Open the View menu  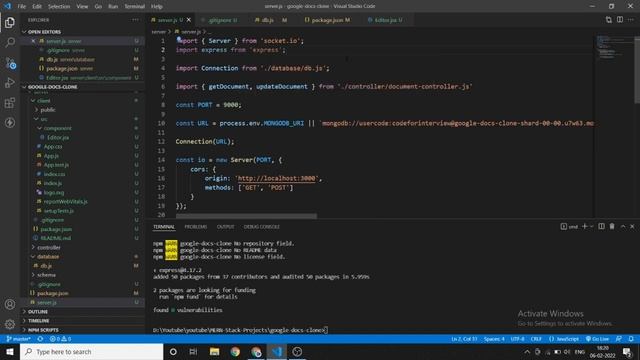point(82,7)
